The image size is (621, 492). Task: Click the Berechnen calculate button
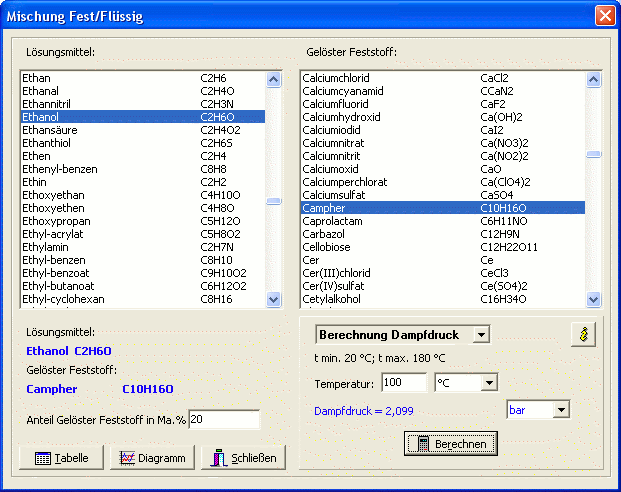point(451,444)
